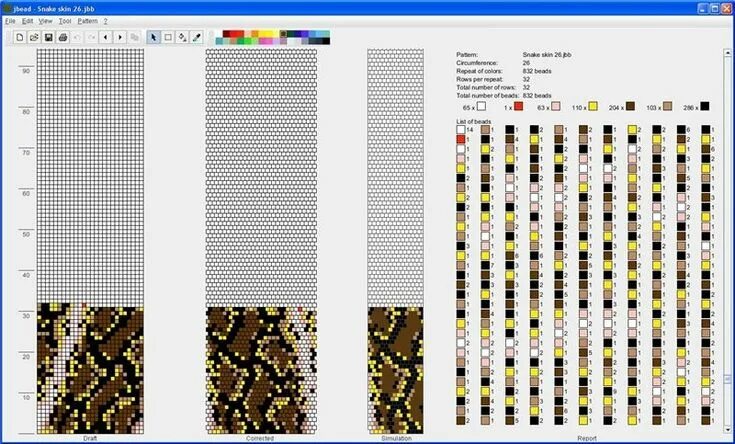Select the pointer (pencil) tool
735x444 pixels.
point(153,37)
